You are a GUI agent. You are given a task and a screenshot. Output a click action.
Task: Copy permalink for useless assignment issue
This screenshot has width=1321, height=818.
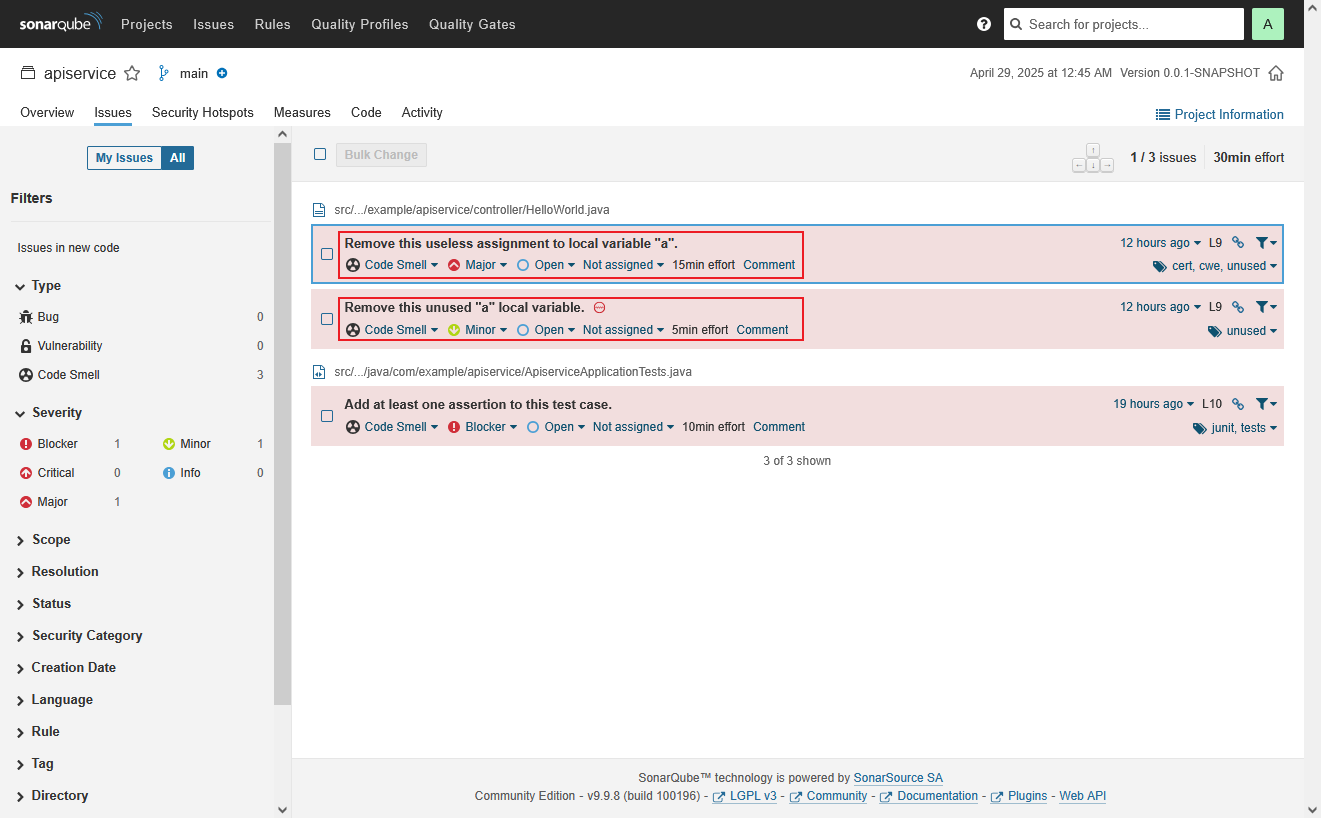click(x=1238, y=242)
